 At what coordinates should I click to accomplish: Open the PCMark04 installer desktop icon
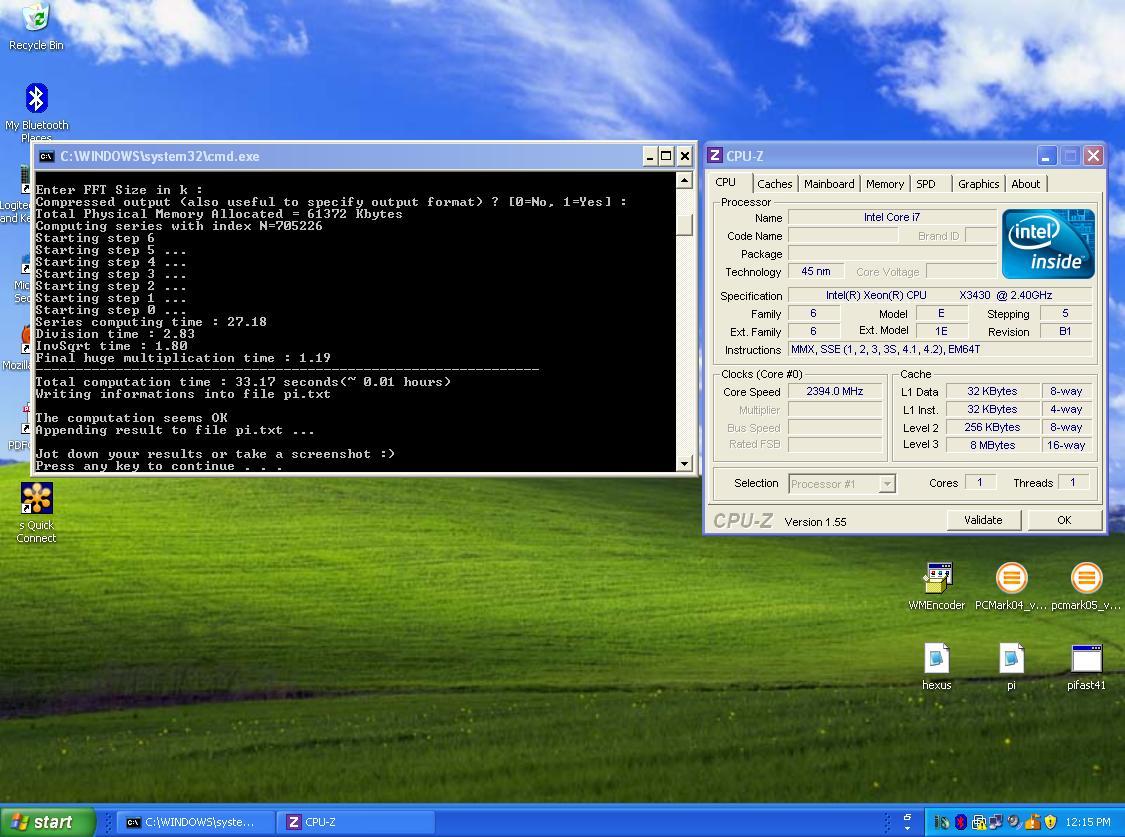pyautogui.click(x=1011, y=585)
